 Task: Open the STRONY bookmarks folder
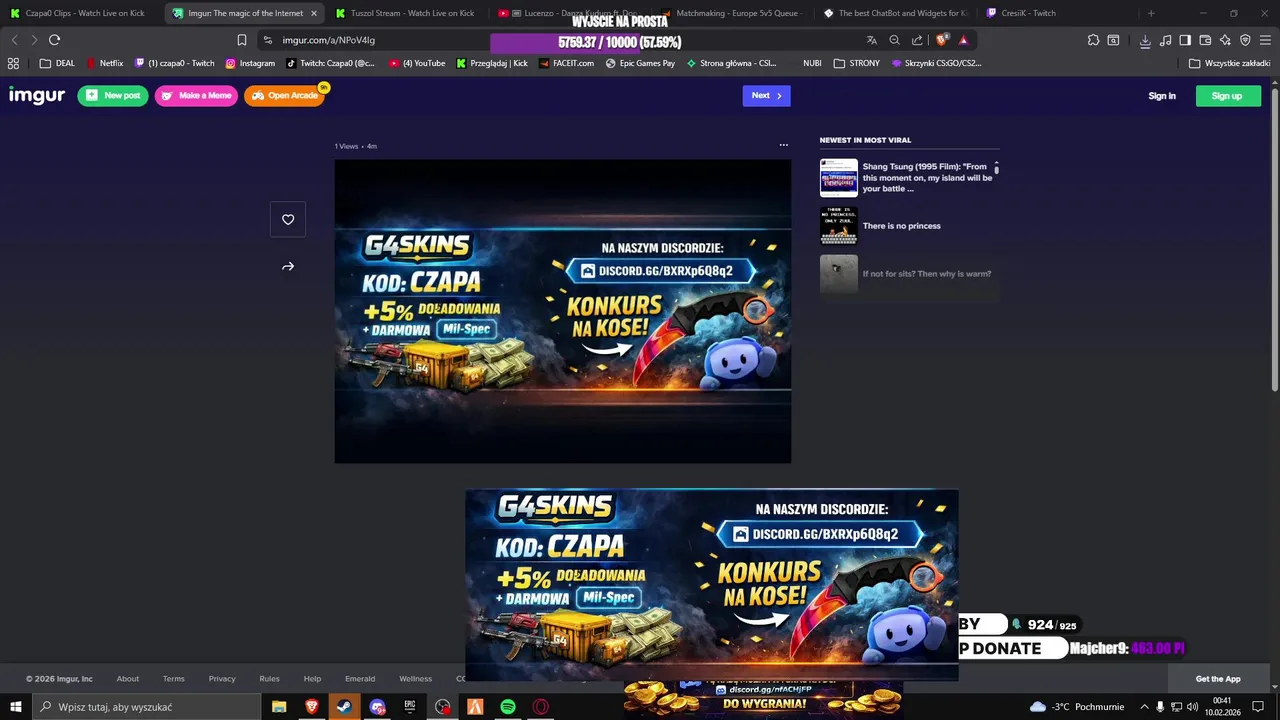click(x=857, y=63)
